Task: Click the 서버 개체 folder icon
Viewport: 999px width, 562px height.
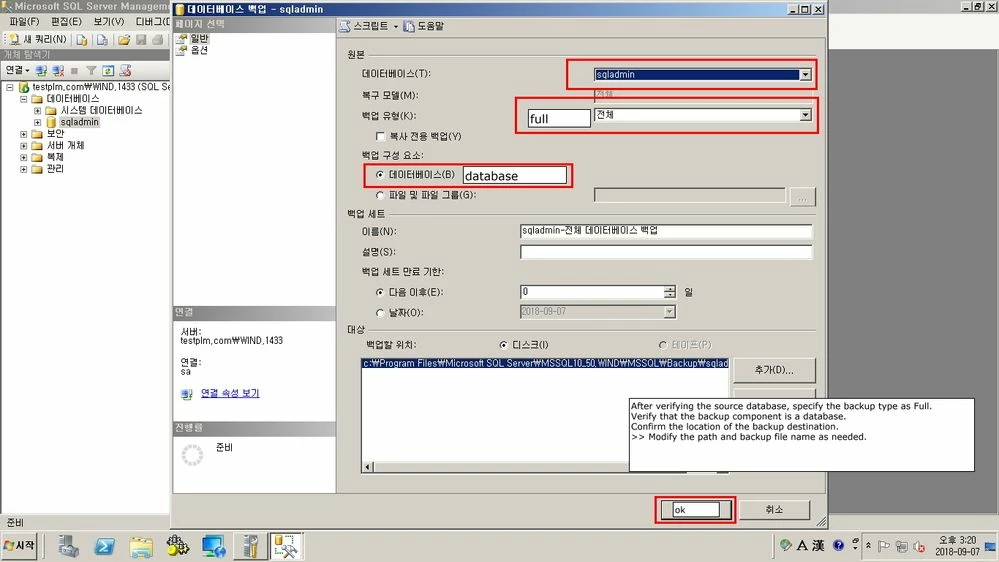Action: click(x=37, y=145)
